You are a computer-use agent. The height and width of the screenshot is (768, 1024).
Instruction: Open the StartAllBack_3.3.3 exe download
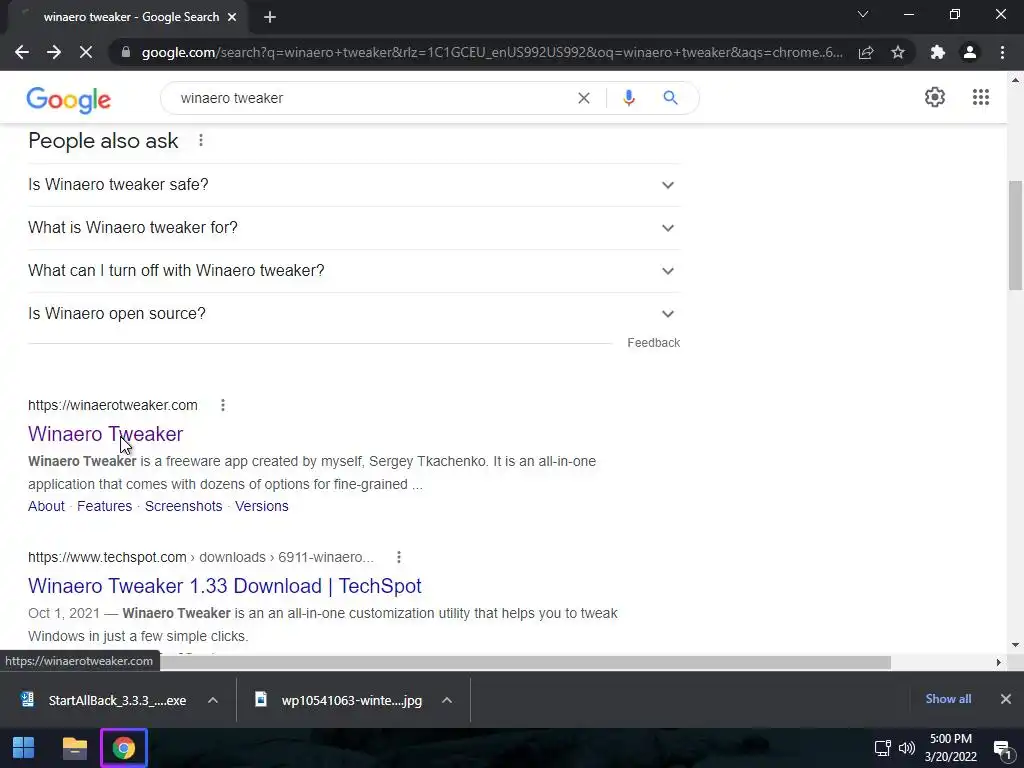[x=103, y=700]
